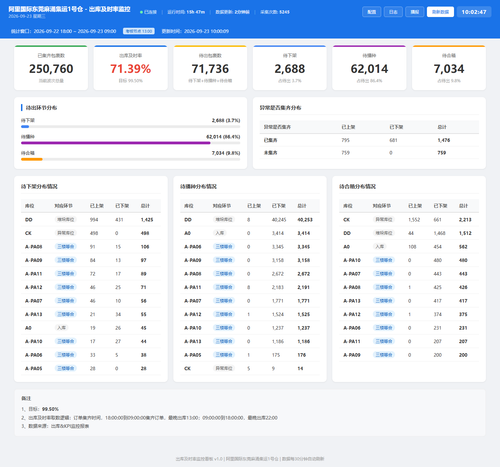Click the A-PA08 row total 3,345

click(x=304, y=247)
